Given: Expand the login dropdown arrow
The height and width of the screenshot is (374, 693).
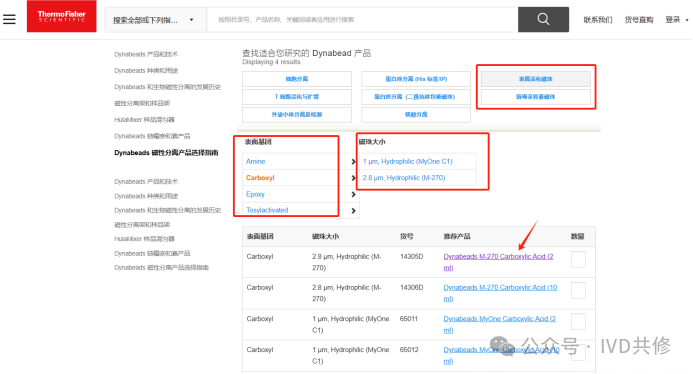Looking at the screenshot, I should coord(687,20).
